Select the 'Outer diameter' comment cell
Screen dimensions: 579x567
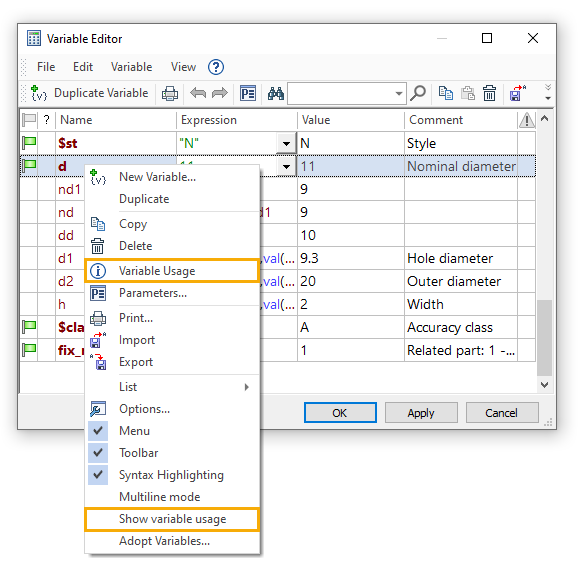(461, 281)
